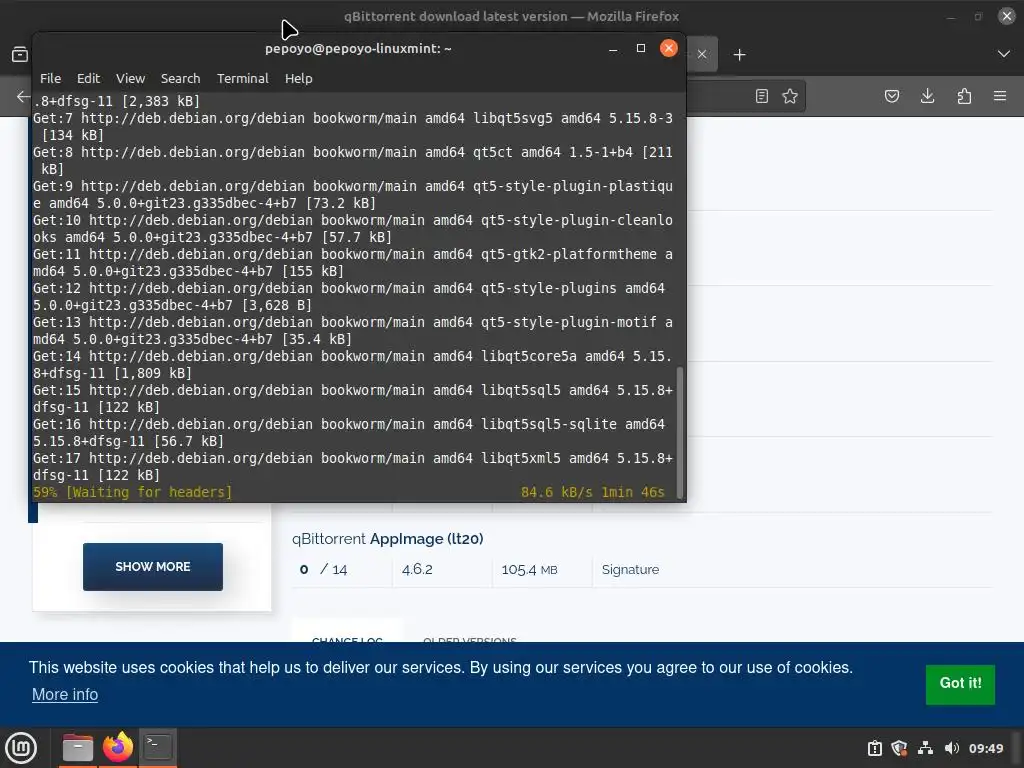The height and width of the screenshot is (768, 1024).
Task: Accept cookies with Got it! button
Action: [960, 684]
